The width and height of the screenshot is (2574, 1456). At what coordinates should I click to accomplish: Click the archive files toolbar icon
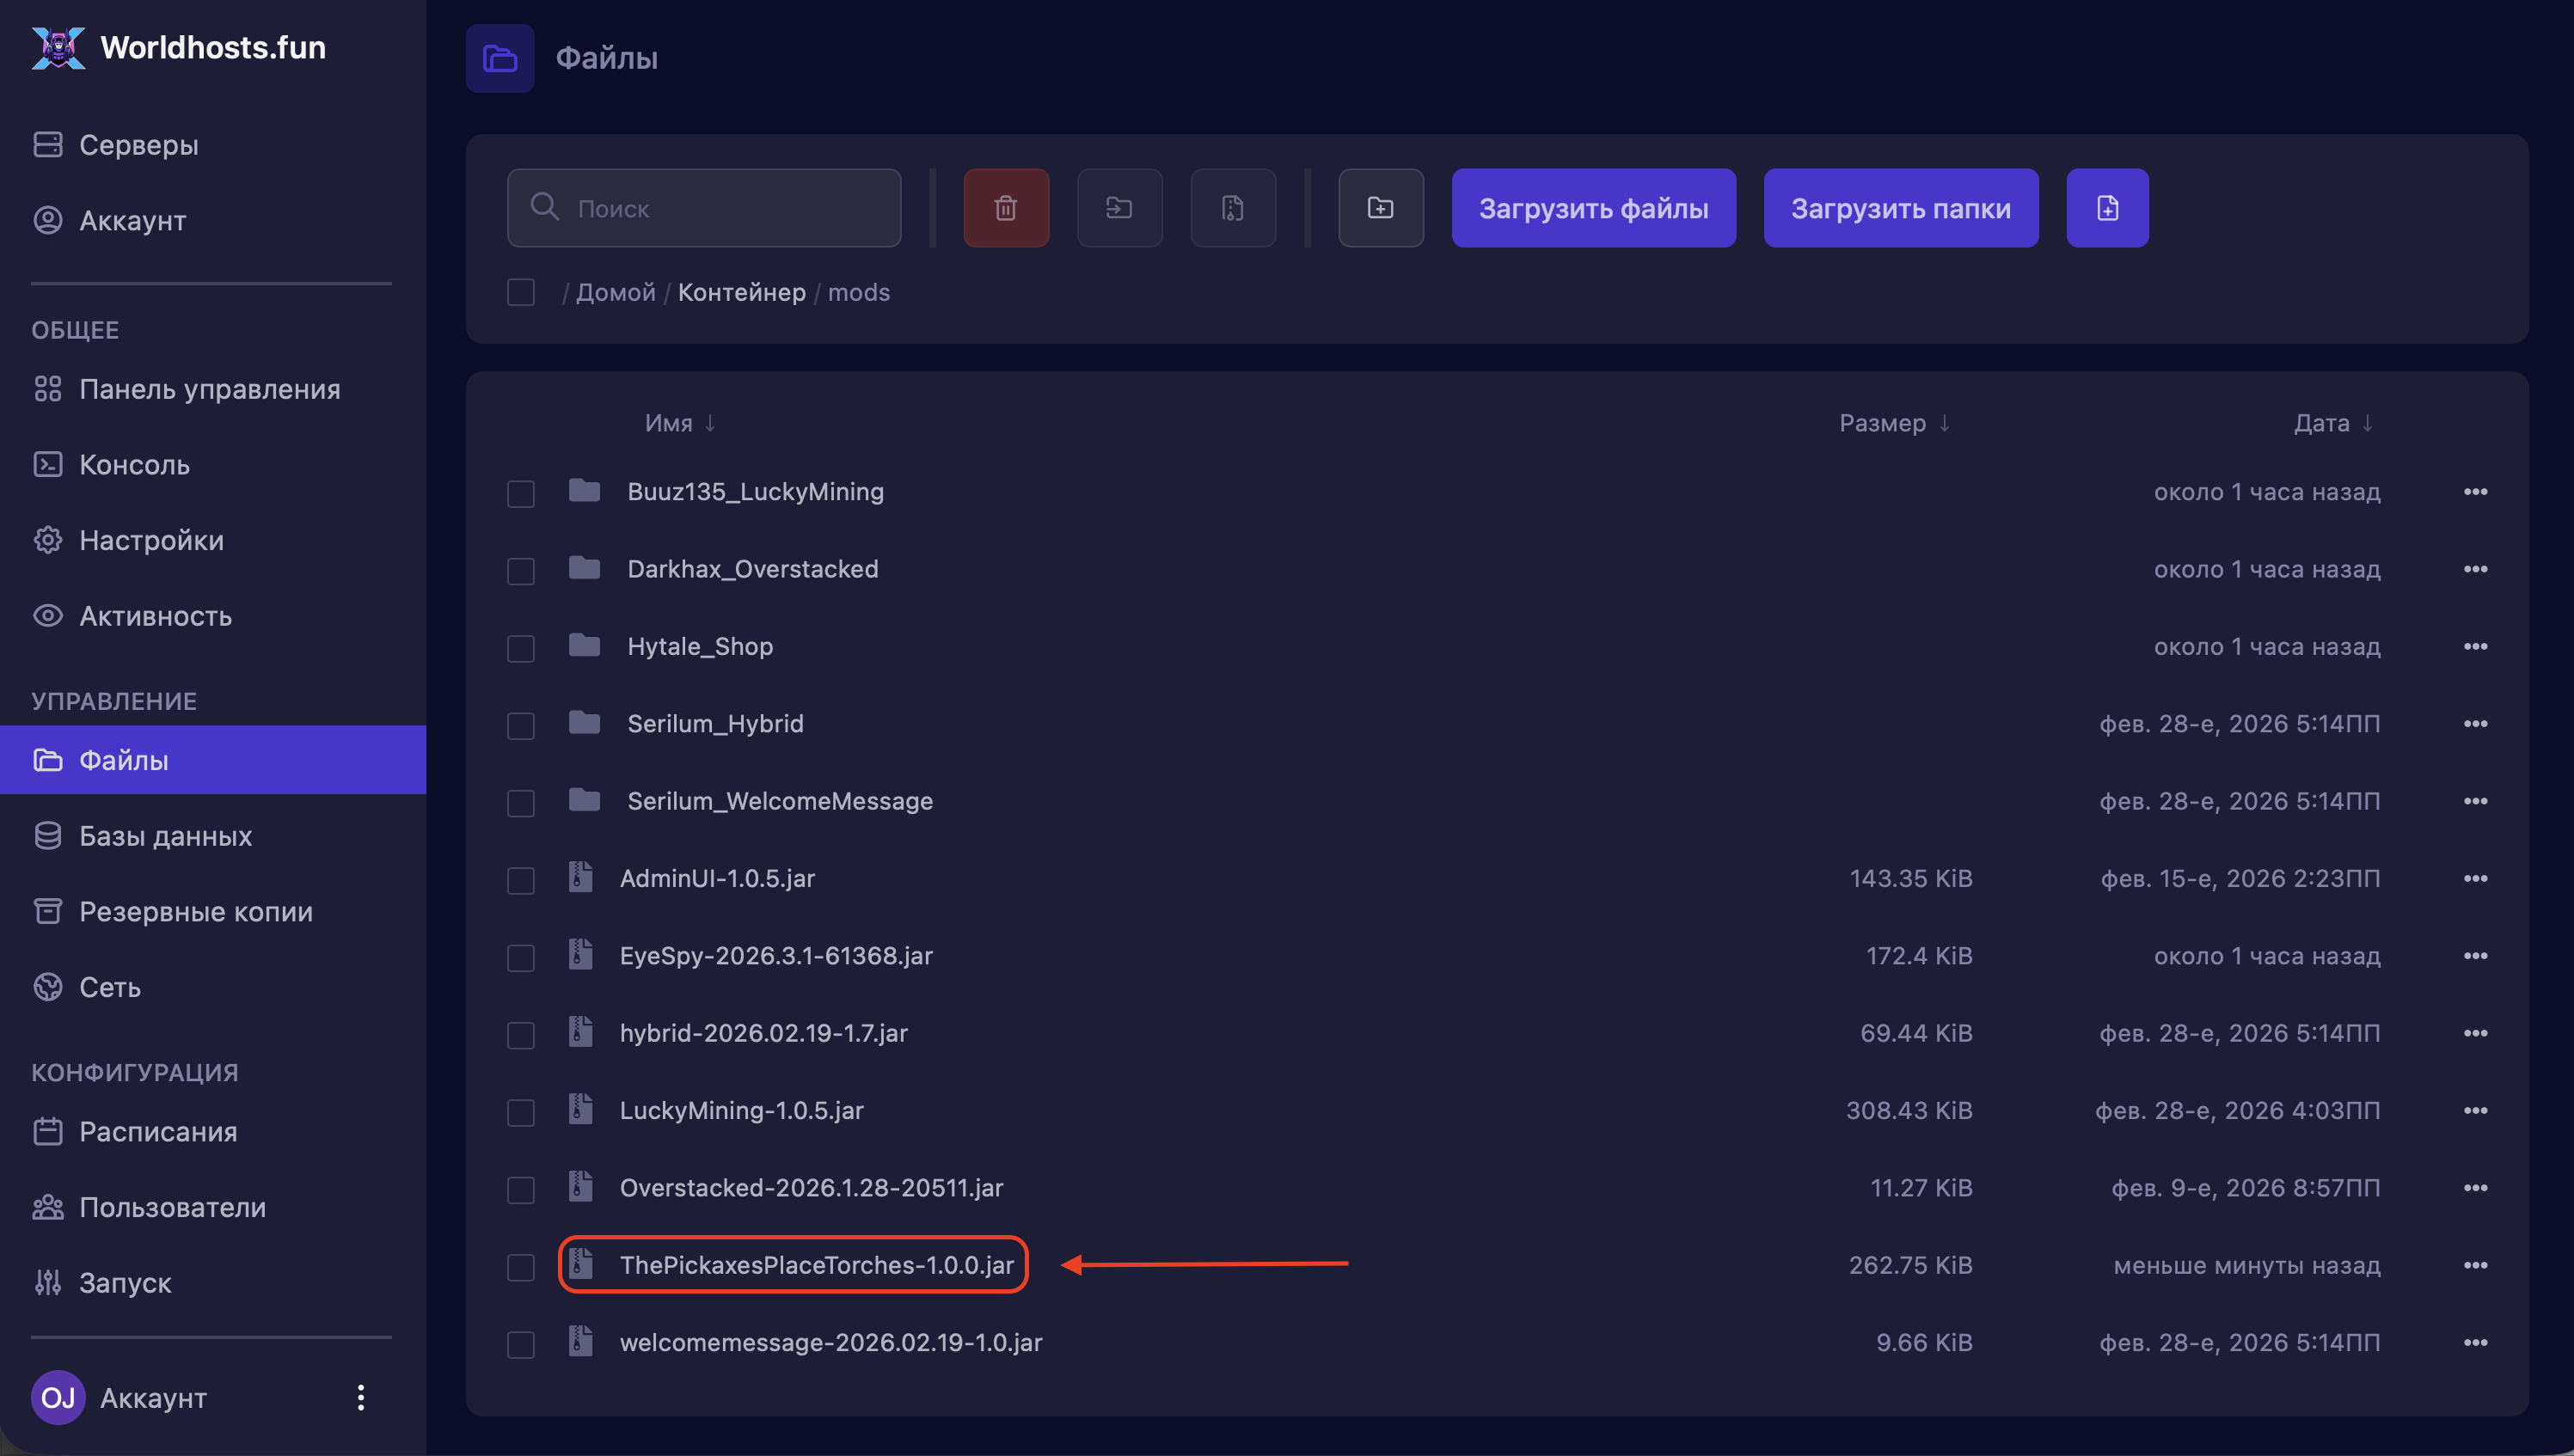[1232, 208]
